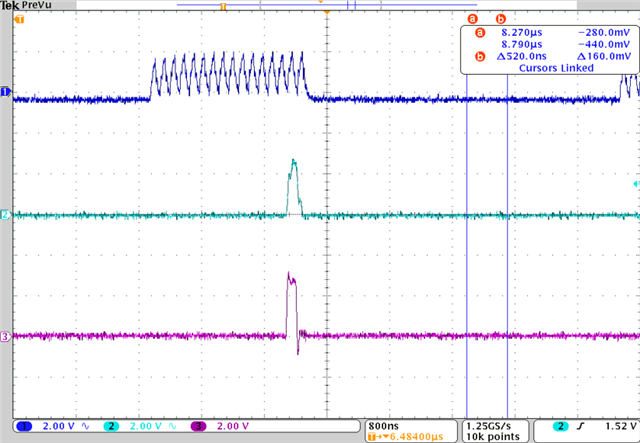Click channel 1 AC coupling symbol
This screenshot has width=640, height=443.
pos(85,426)
